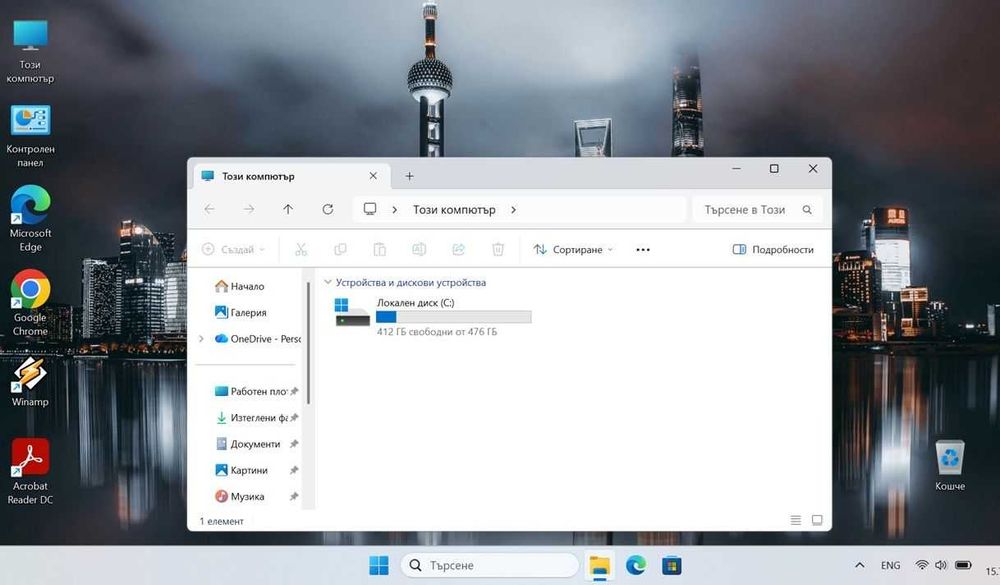Expand the OneDrive tree node

click(202, 339)
